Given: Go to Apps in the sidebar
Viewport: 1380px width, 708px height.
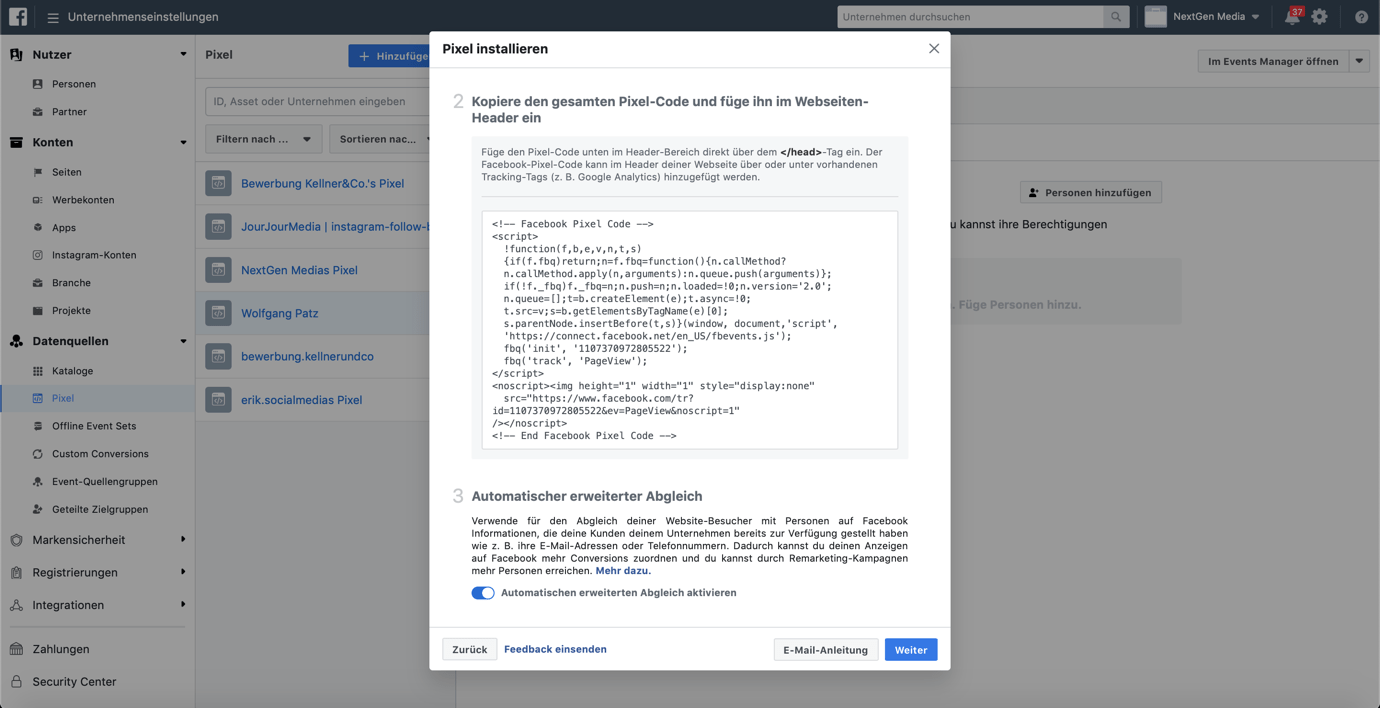Looking at the screenshot, I should pyautogui.click(x=64, y=228).
